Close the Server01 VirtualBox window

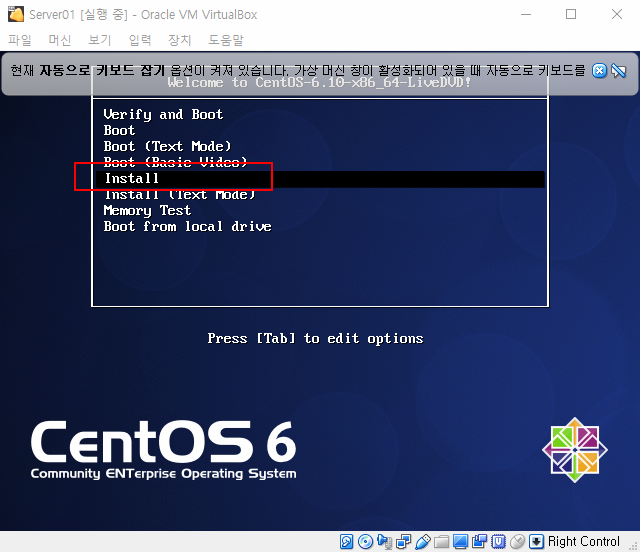click(617, 14)
